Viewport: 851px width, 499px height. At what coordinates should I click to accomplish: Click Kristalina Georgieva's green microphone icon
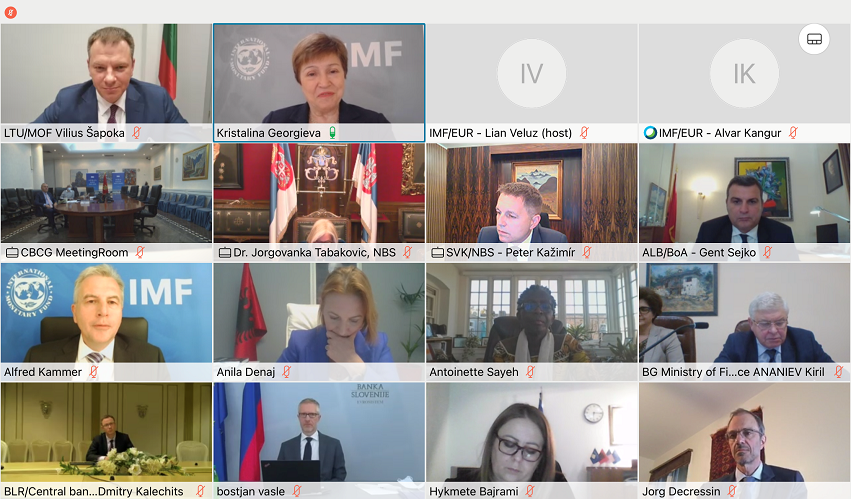pos(332,132)
